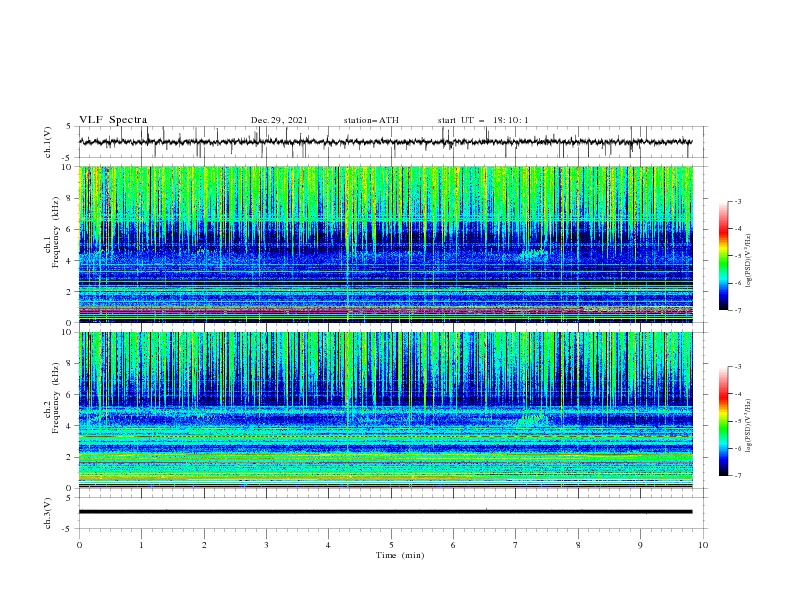Screen dimensions: 792x612
Task: Click the '8' kHz tick on ch.2 spectrogram
Action: pos(70,364)
